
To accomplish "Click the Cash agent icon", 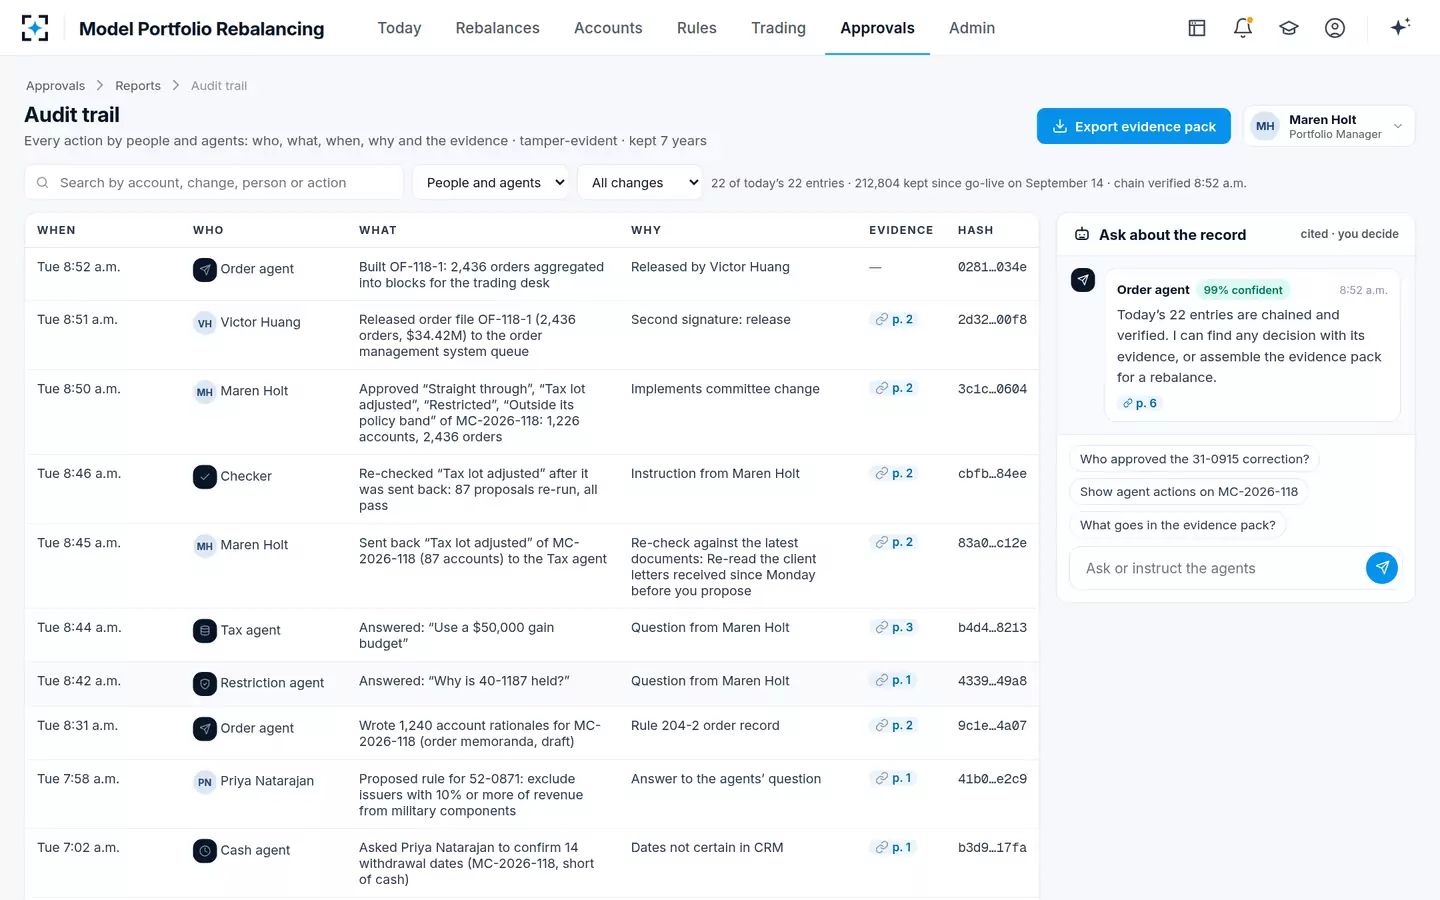I will [205, 850].
